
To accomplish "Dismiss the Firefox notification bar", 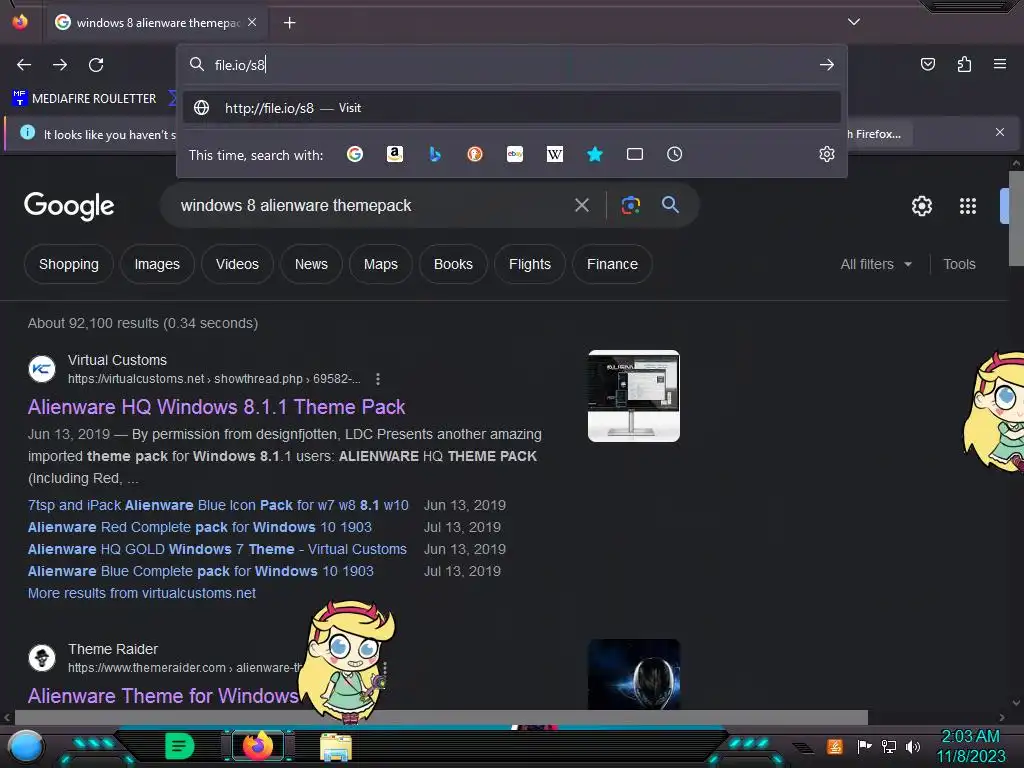I will [x=1000, y=132].
